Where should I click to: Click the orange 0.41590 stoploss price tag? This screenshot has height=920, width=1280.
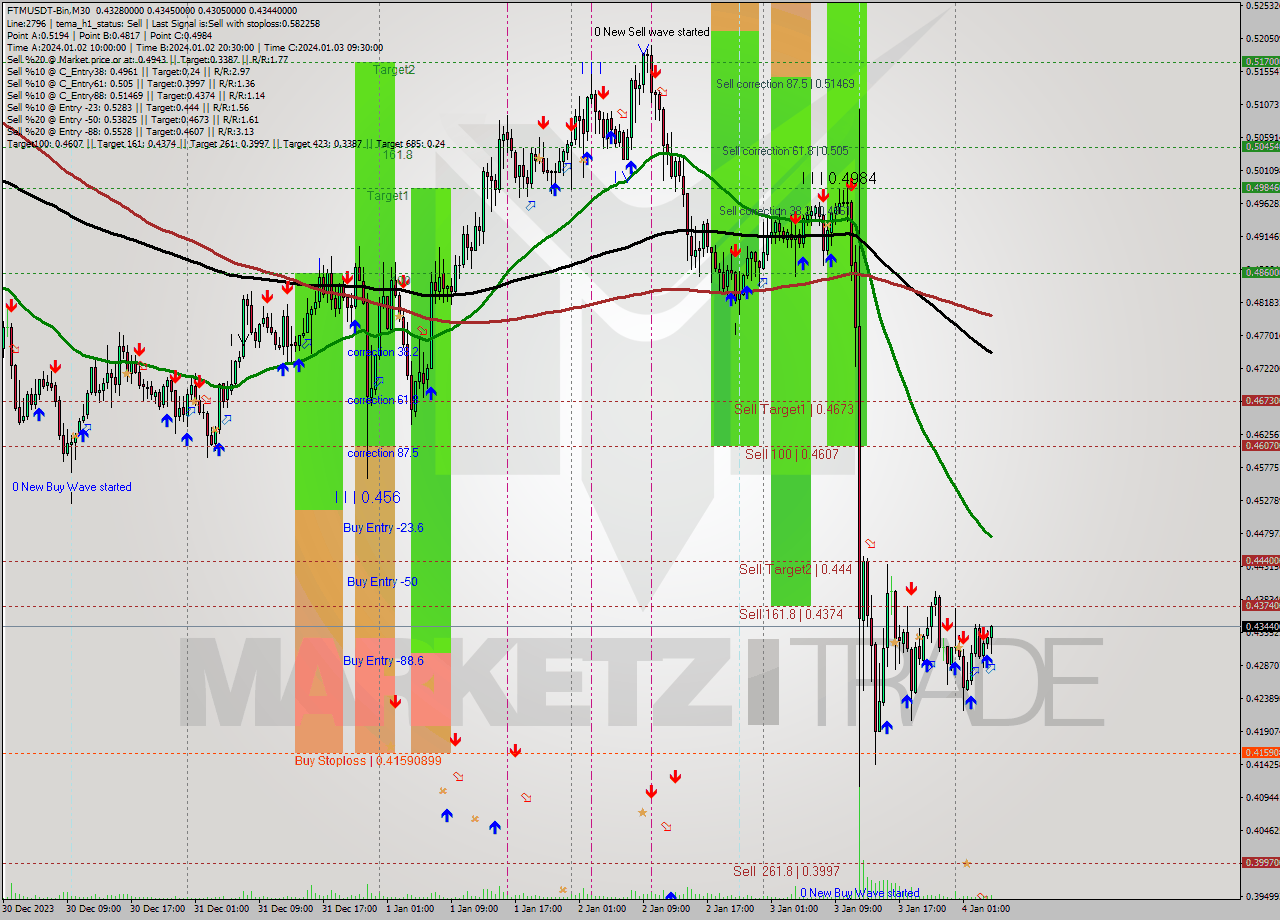point(1260,752)
